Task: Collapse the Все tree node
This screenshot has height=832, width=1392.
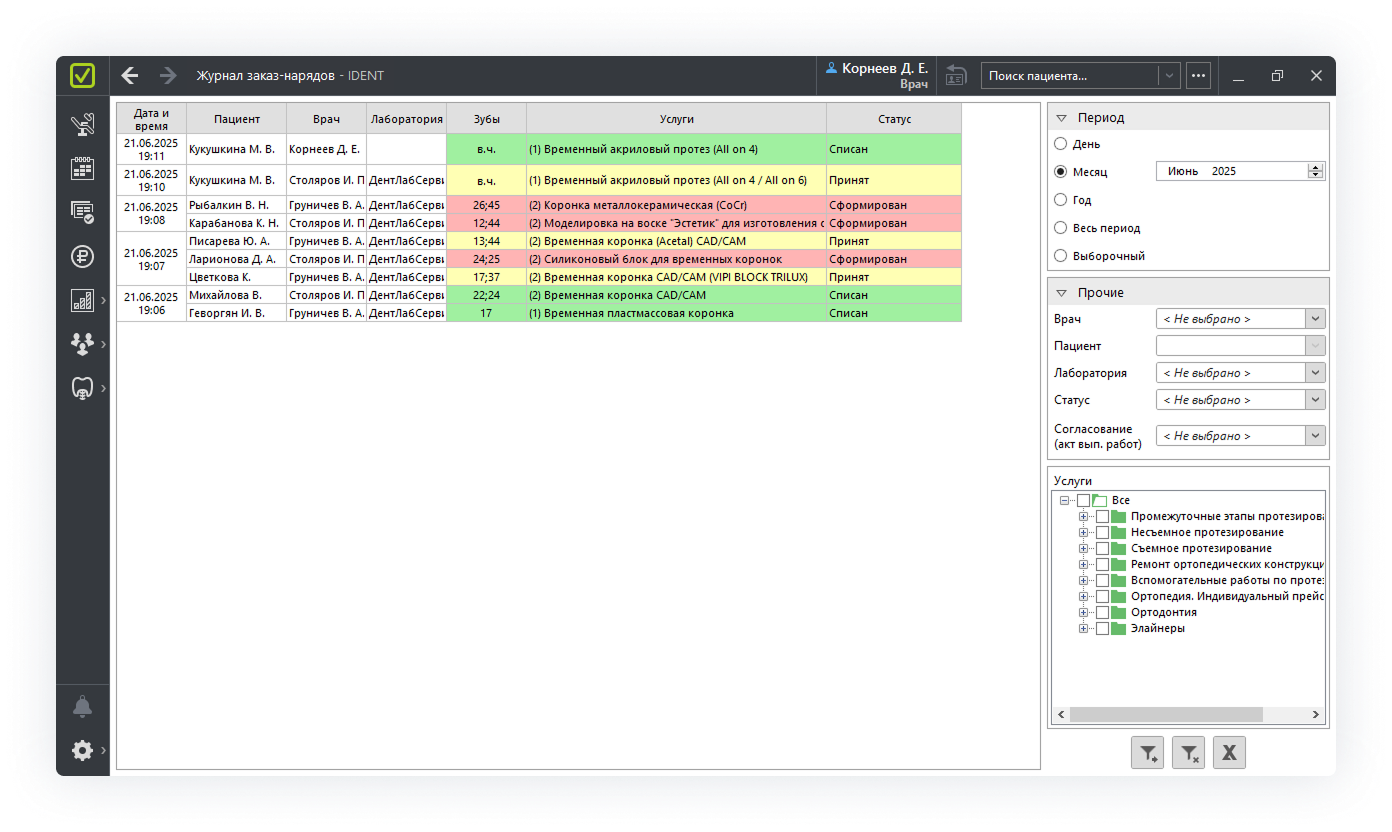Action: click(x=1065, y=500)
